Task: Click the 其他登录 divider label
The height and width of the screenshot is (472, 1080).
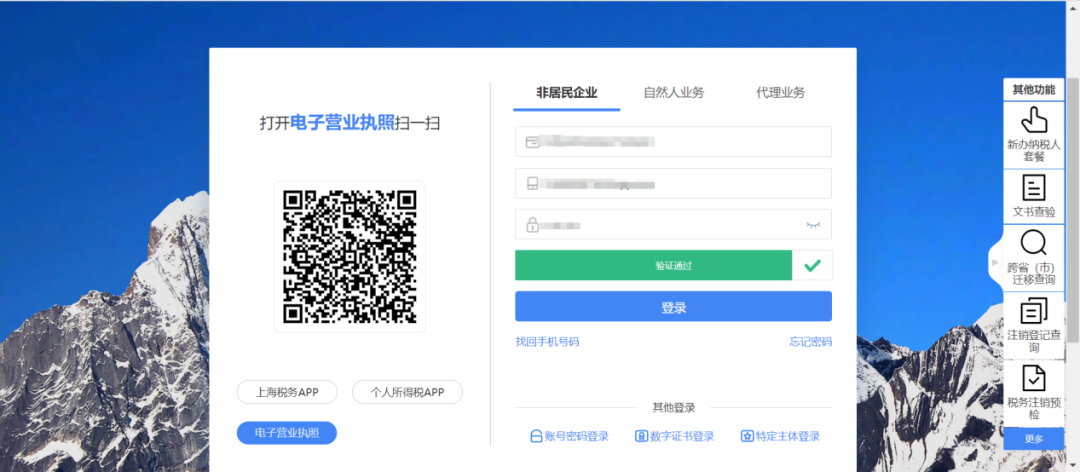Action: tap(674, 408)
